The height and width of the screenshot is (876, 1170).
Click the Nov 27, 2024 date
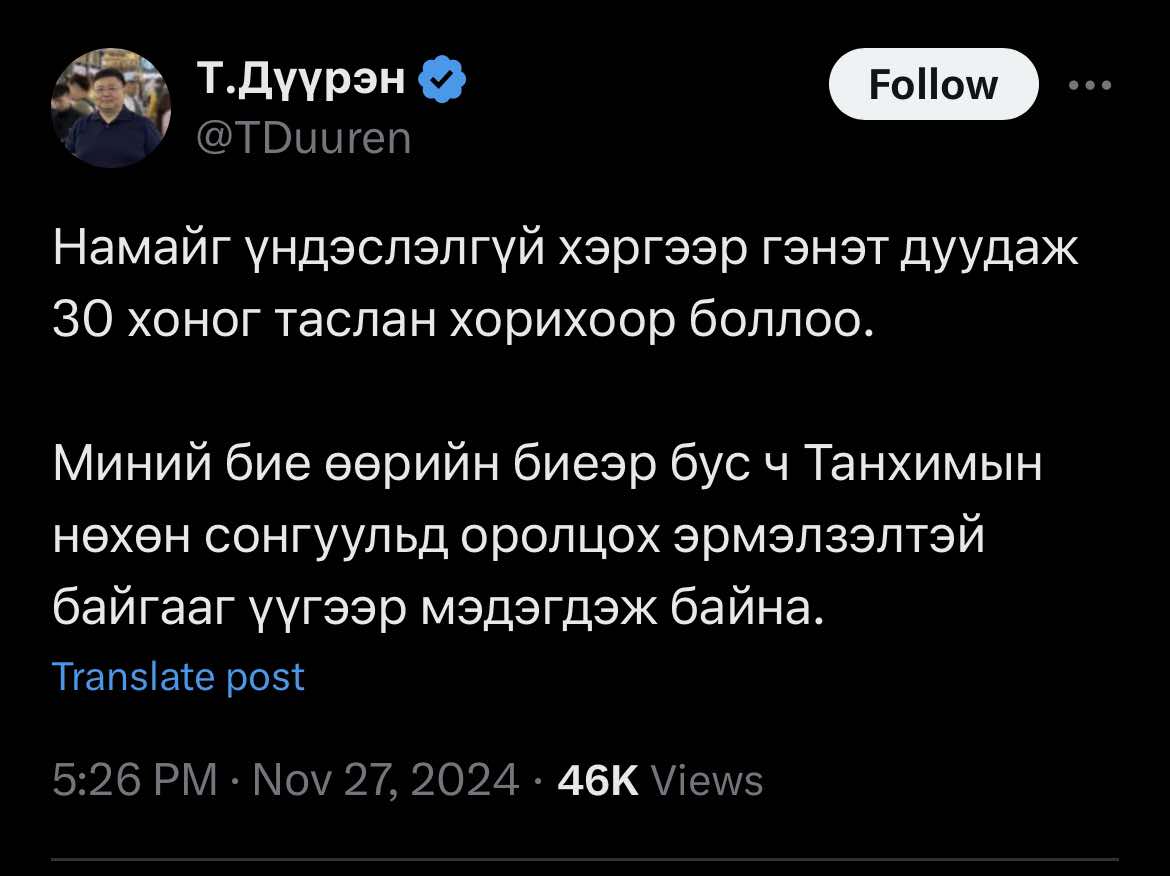tap(385, 780)
